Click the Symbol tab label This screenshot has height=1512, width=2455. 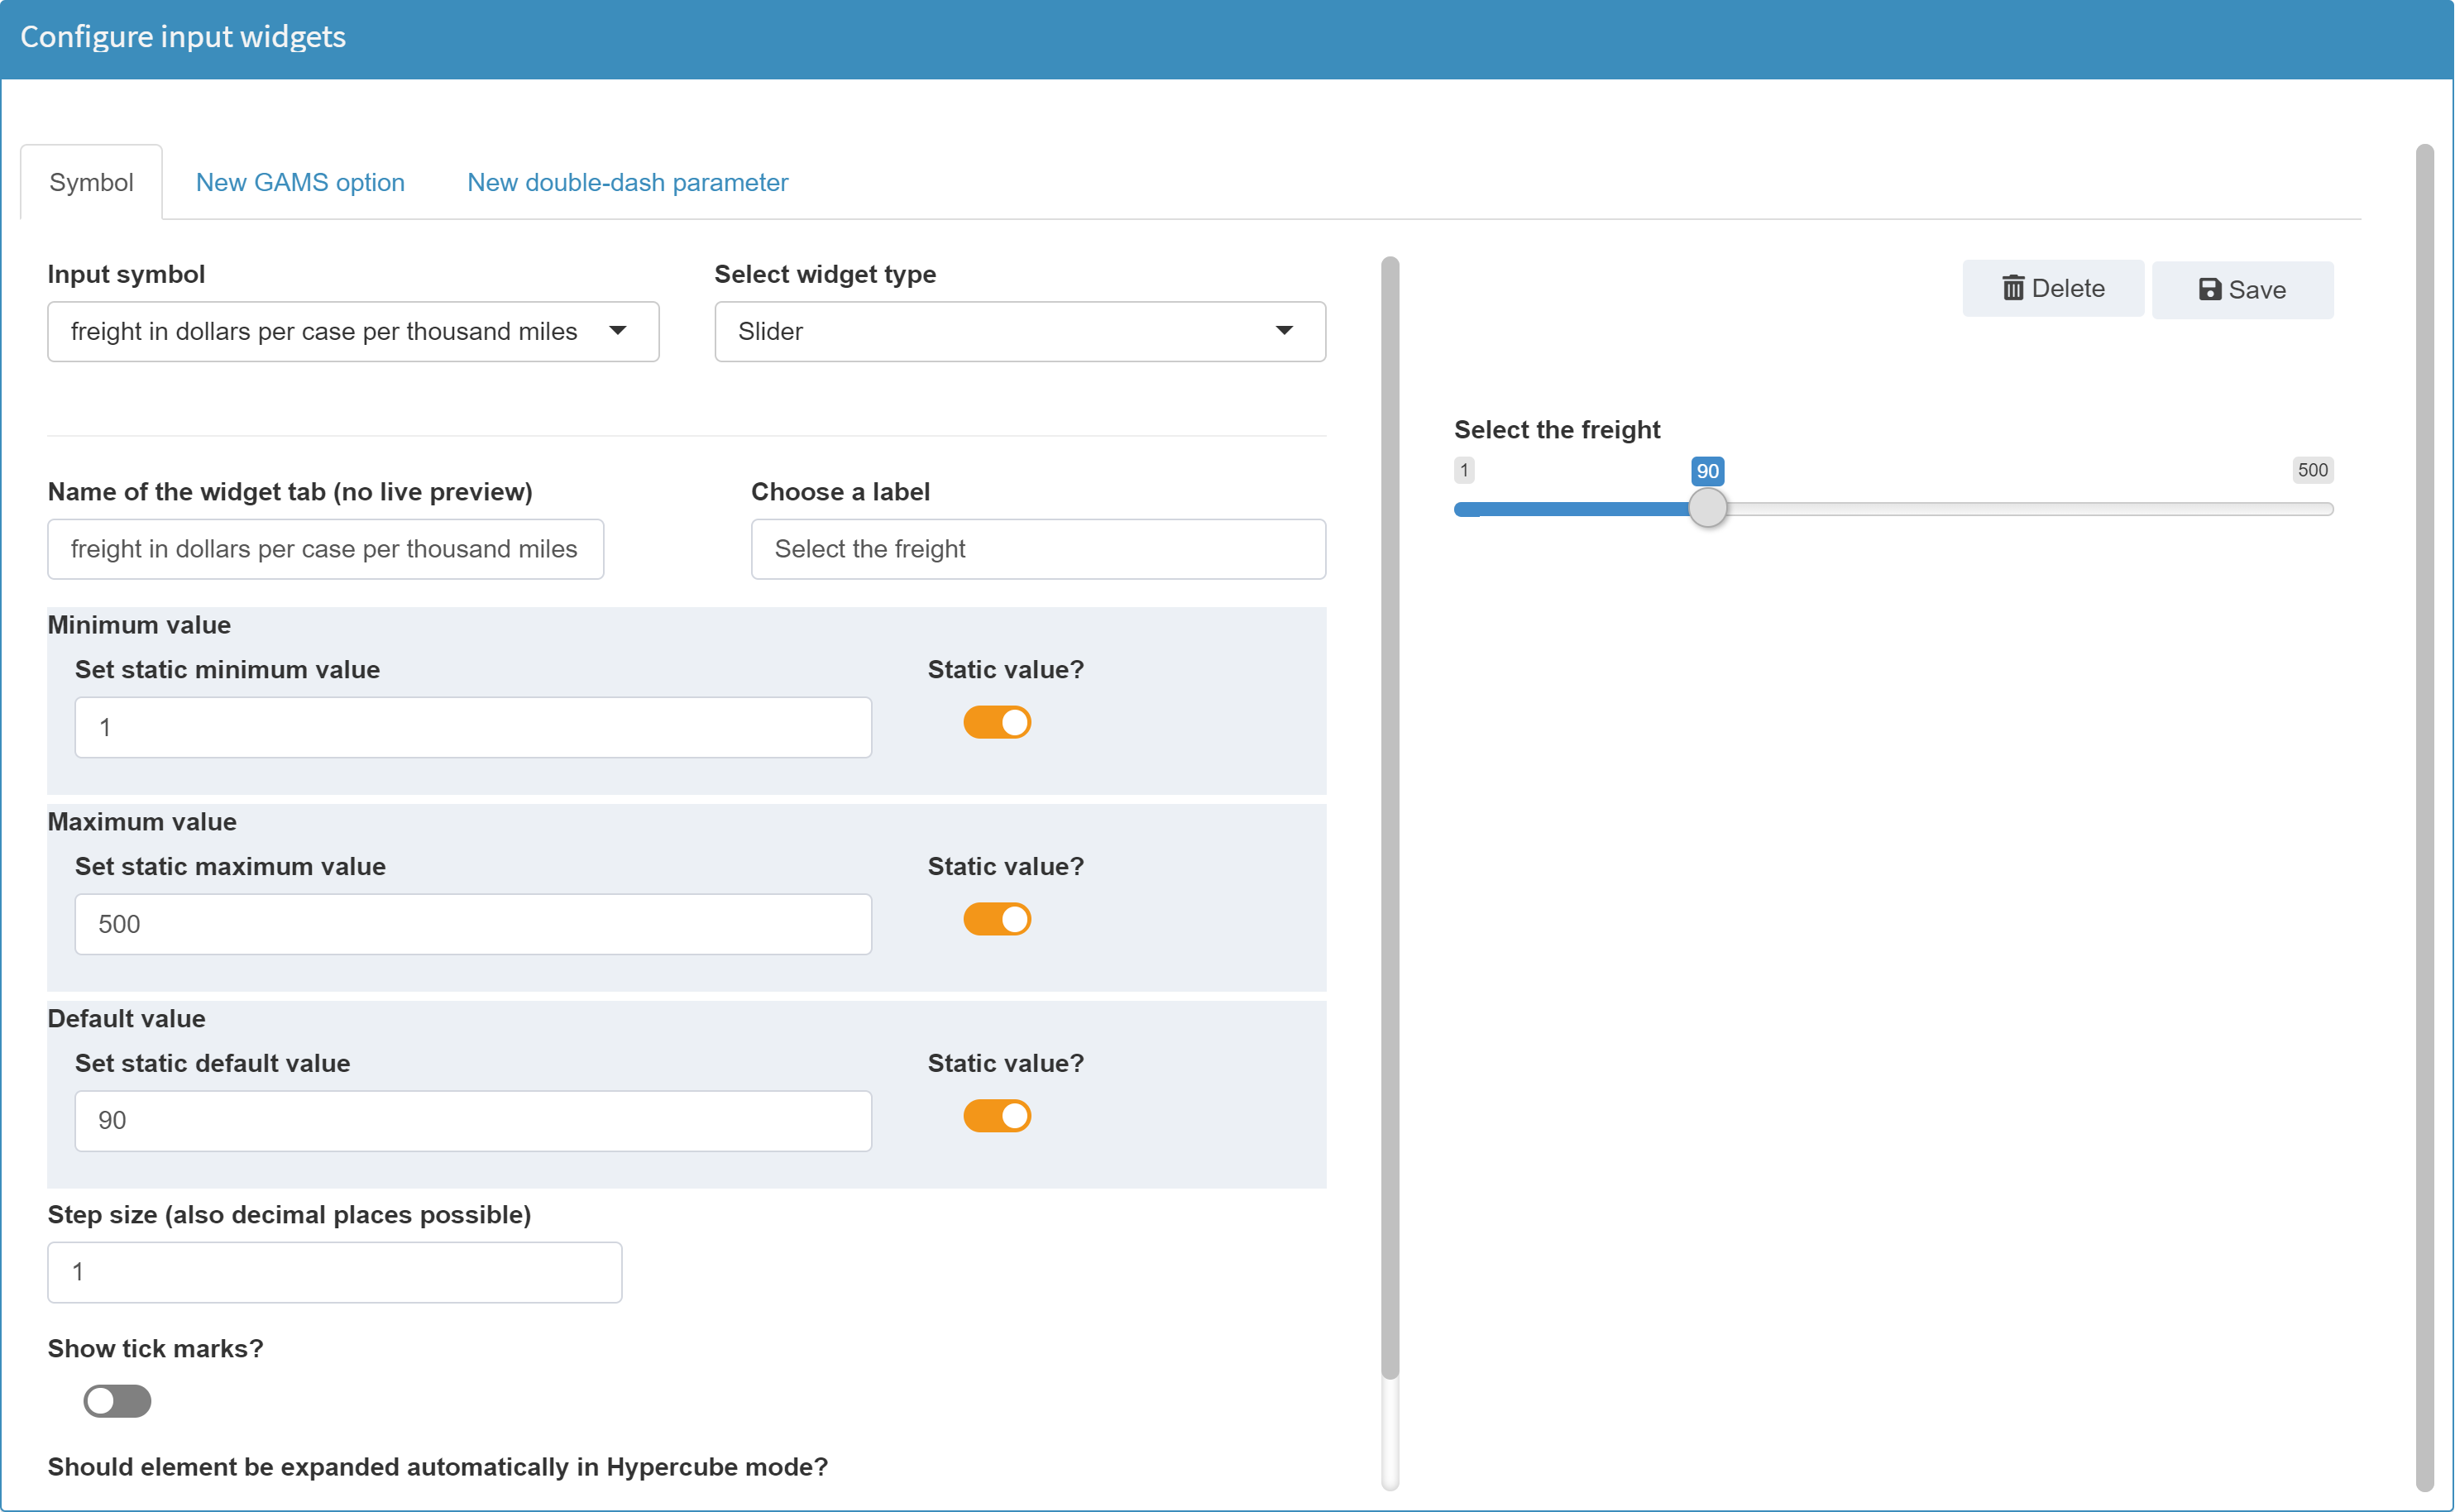[93, 180]
